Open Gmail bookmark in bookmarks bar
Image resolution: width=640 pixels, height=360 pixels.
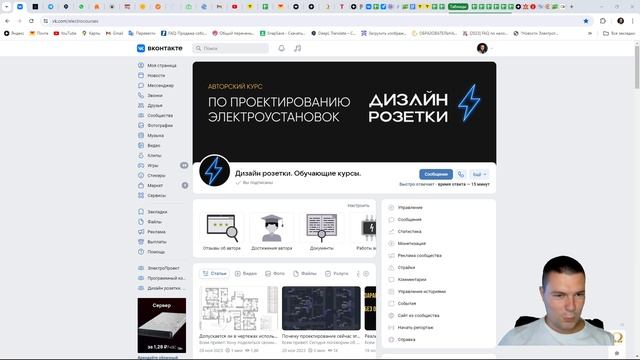(x=114, y=33)
